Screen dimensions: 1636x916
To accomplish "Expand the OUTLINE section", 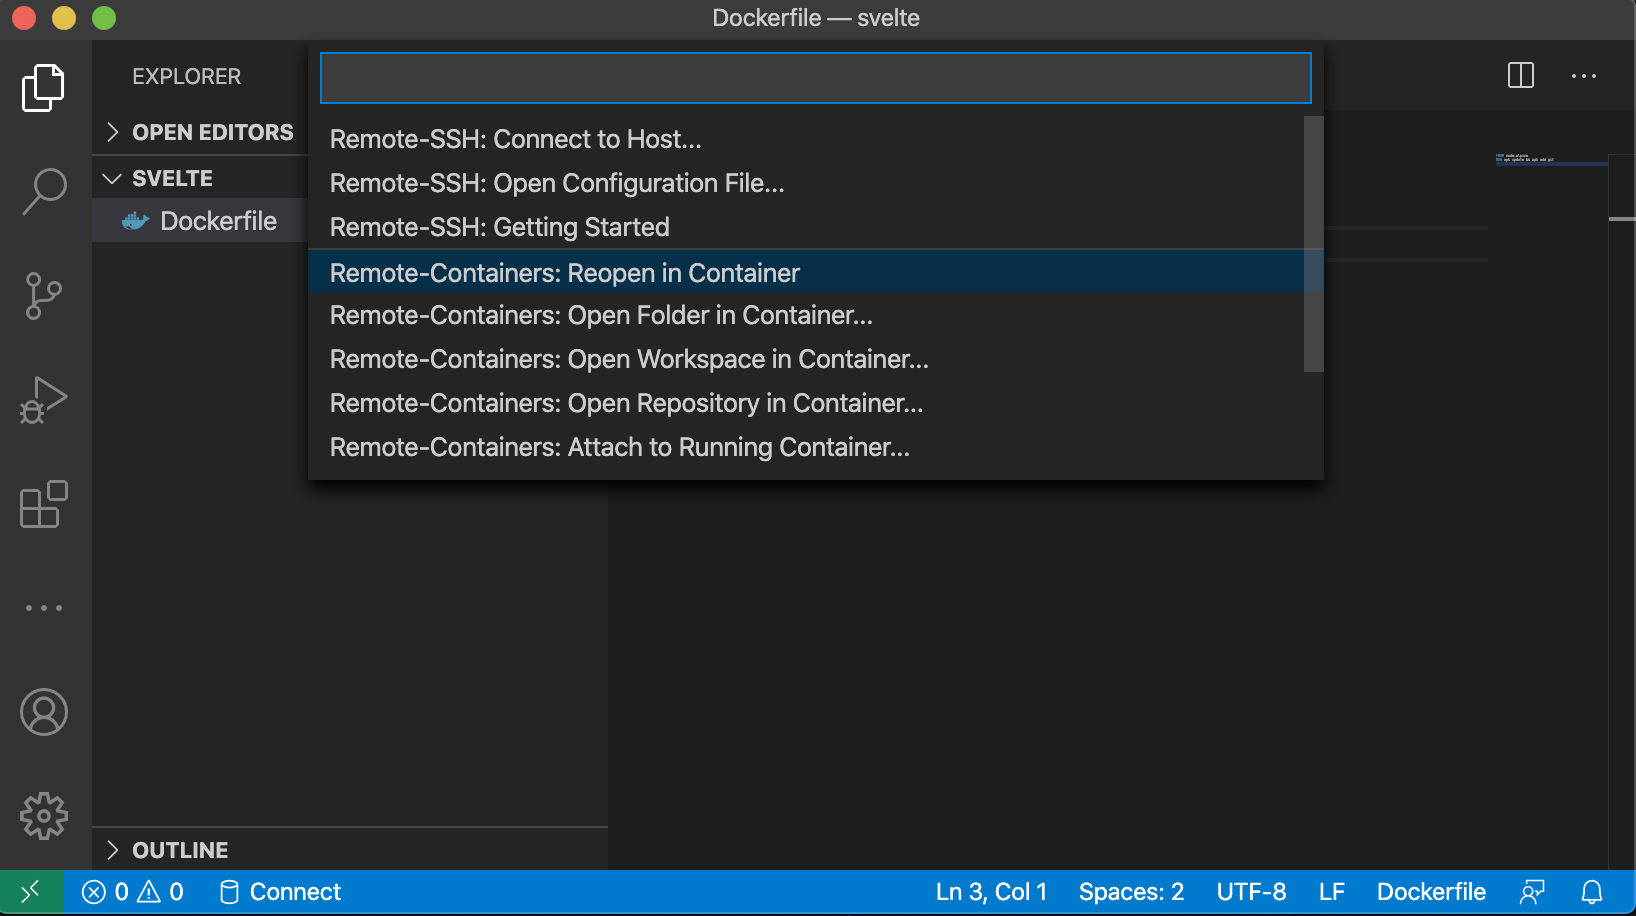I will point(350,850).
